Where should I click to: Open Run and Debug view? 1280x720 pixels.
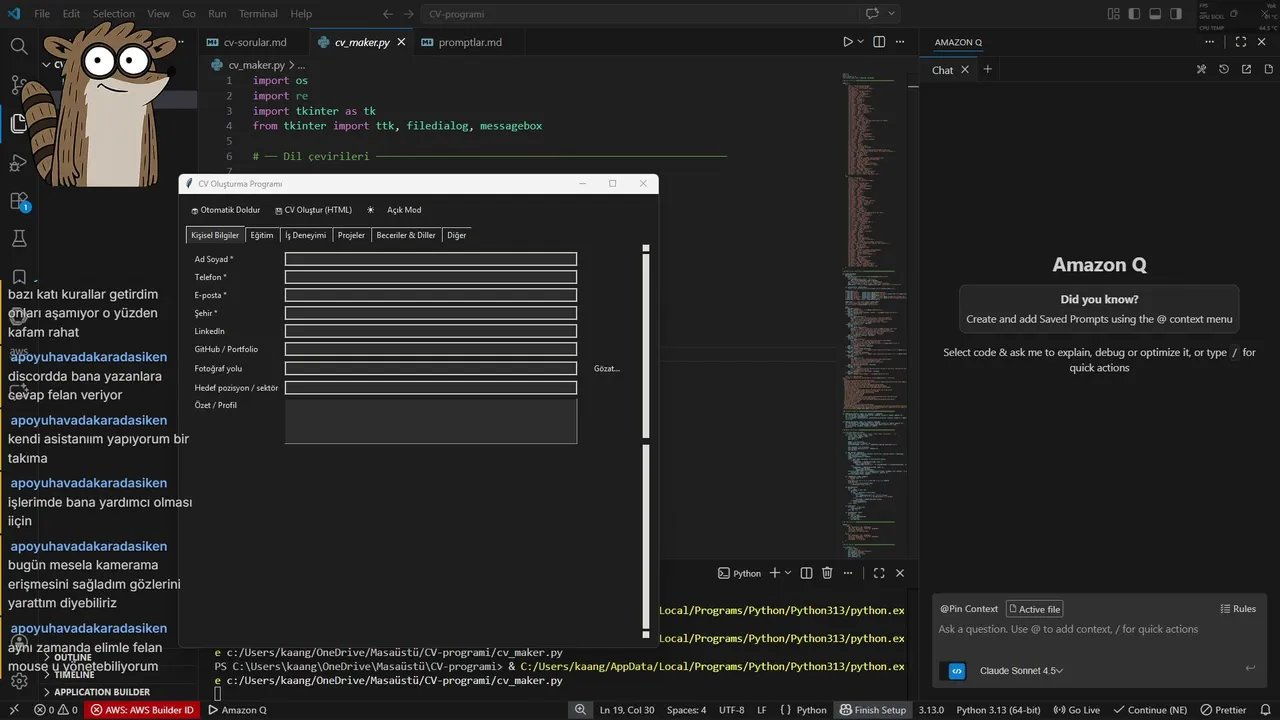(18, 162)
